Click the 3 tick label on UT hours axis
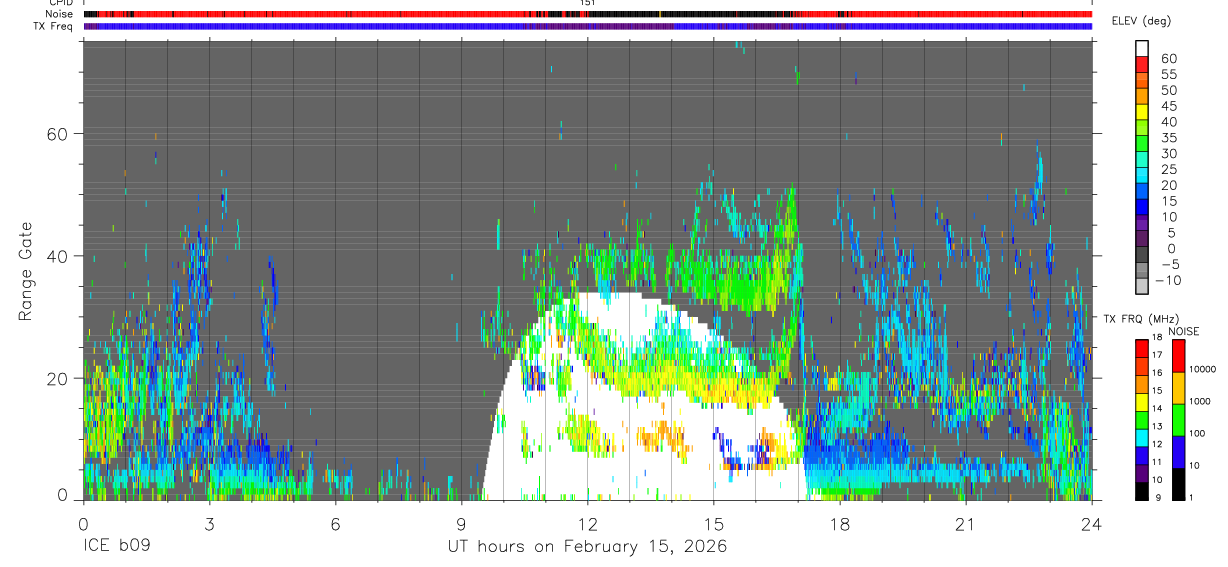 point(209,524)
